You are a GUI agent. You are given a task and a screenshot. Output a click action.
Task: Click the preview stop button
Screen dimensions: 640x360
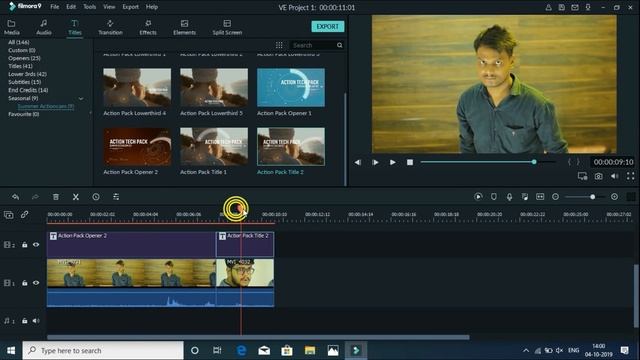coord(410,162)
